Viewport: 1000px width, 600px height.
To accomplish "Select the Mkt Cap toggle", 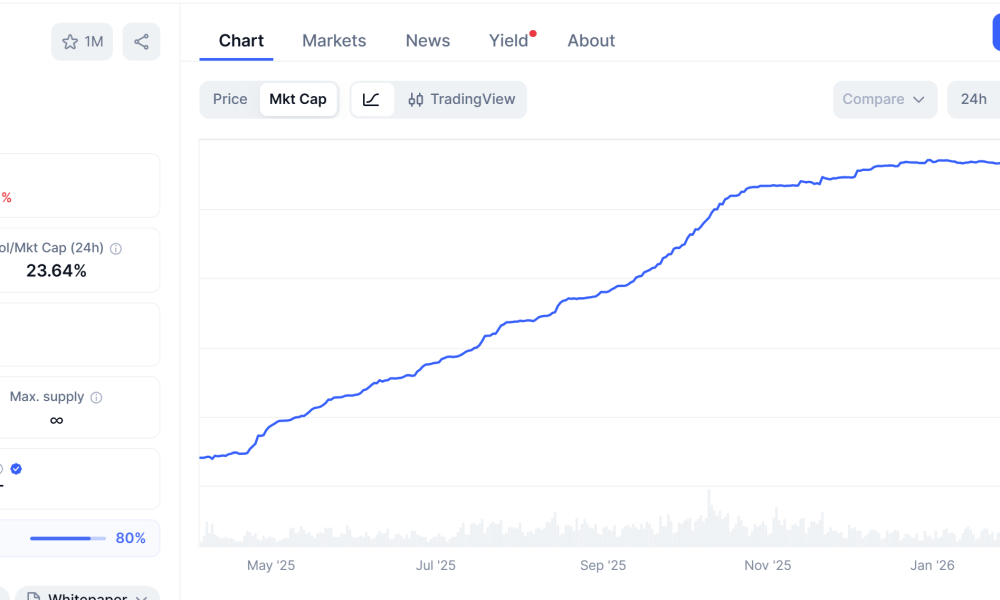I will [298, 99].
